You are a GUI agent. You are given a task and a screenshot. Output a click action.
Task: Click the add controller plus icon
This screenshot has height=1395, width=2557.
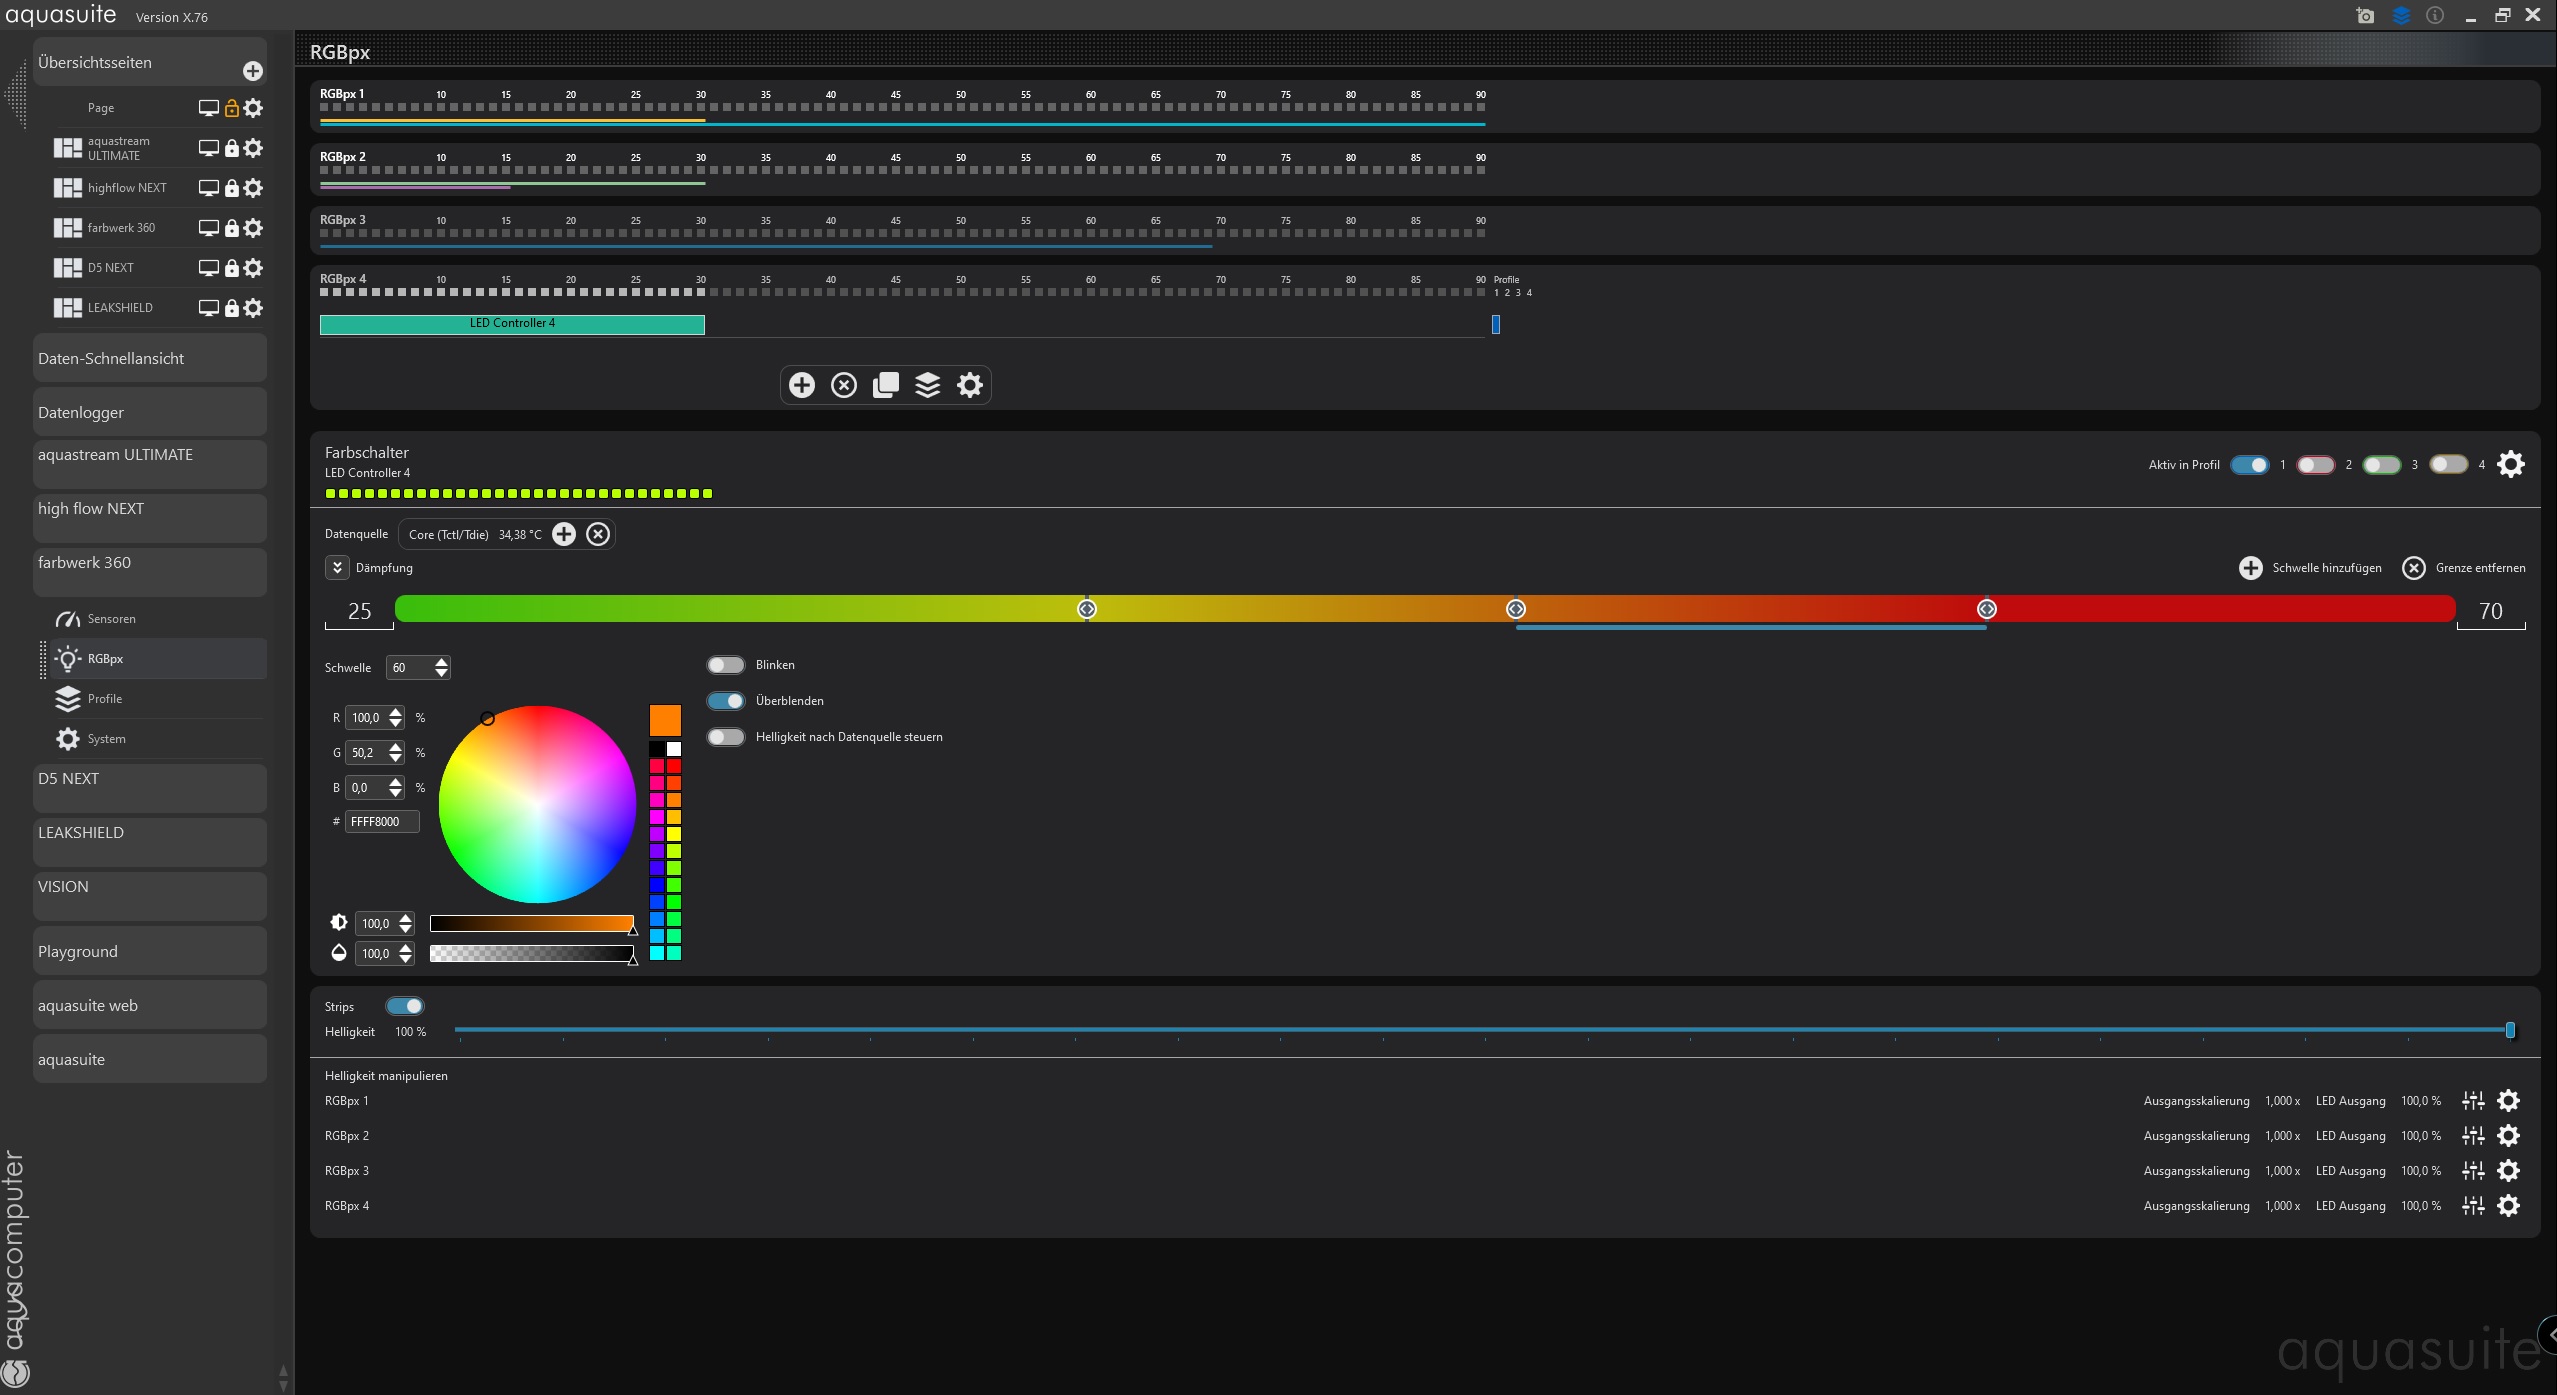[x=801, y=385]
